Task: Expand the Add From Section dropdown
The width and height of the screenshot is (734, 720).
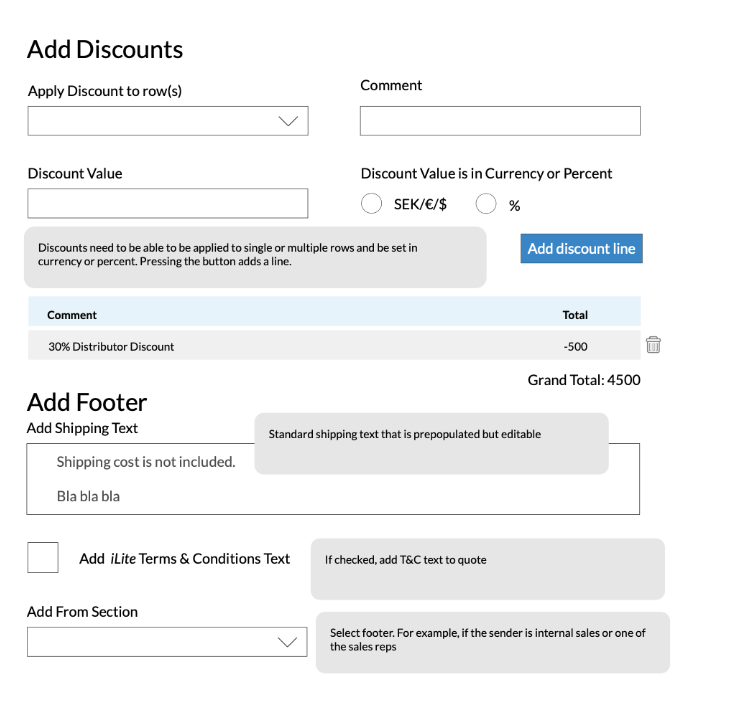Action: [167, 642]
